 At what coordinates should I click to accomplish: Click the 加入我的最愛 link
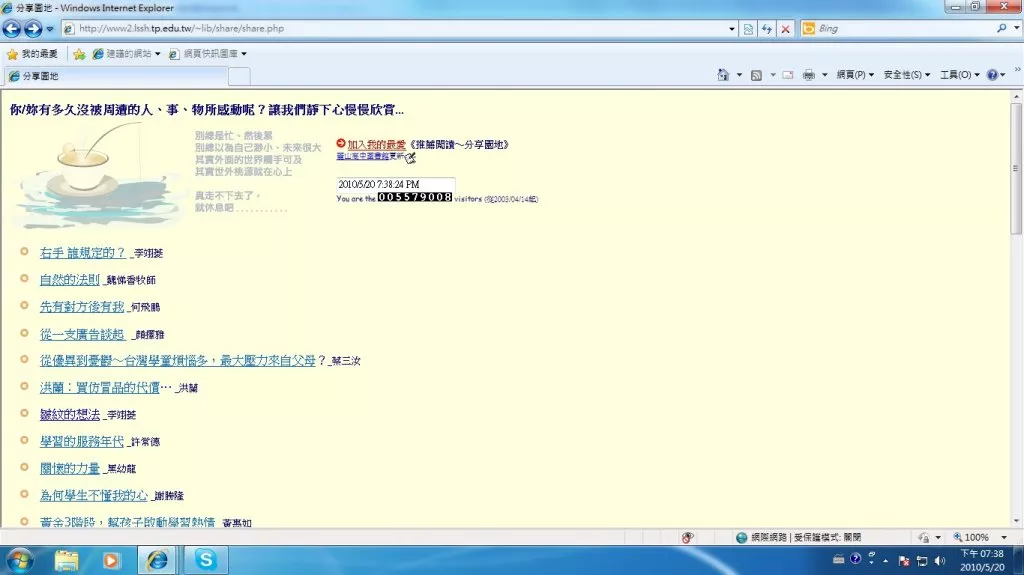tap(376, 144)
